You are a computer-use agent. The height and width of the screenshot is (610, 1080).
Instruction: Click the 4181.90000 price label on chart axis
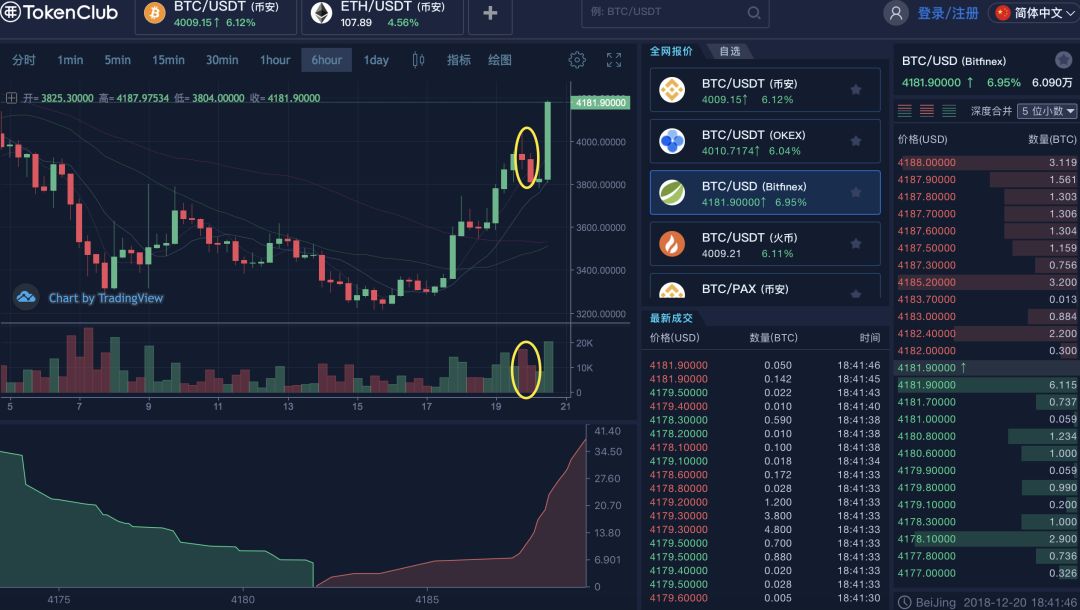click(601, 103)
